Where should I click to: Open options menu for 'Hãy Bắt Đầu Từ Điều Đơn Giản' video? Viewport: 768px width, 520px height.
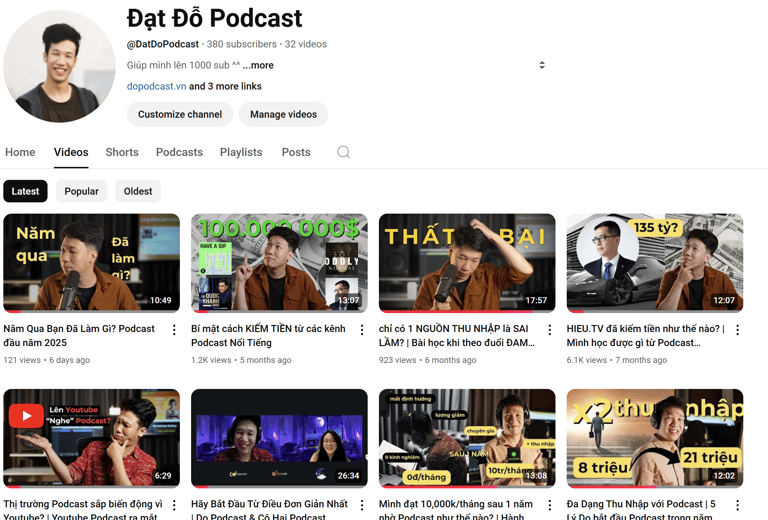click(x=361, y=505)
